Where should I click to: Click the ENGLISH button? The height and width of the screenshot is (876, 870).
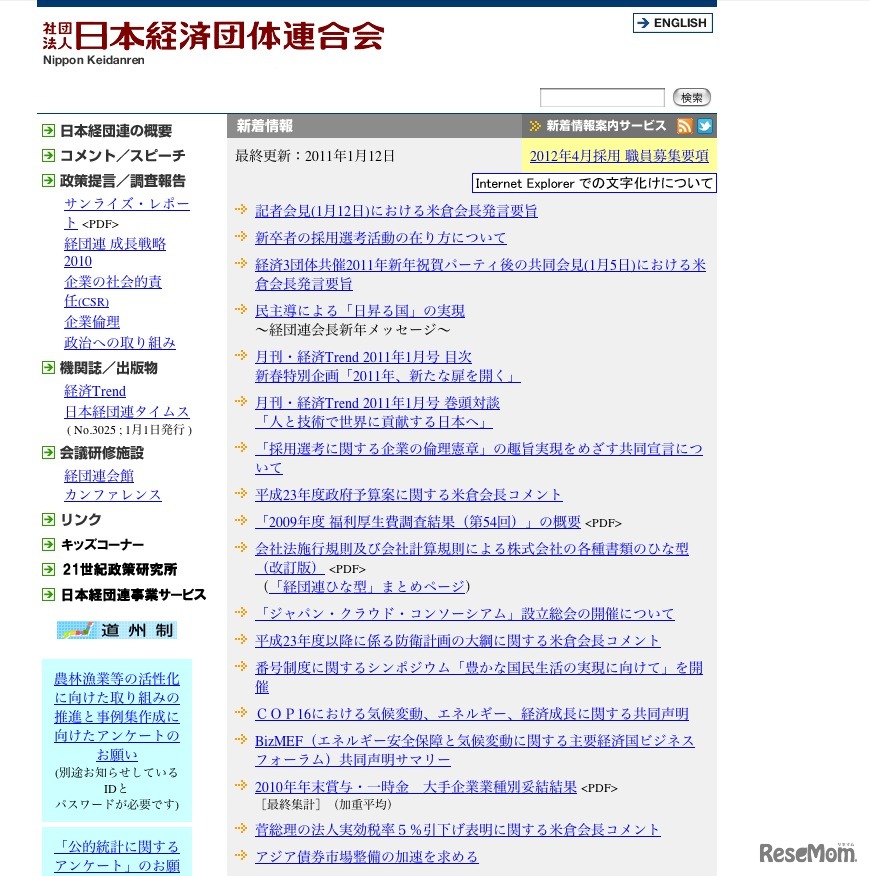[x=672, y=23]
